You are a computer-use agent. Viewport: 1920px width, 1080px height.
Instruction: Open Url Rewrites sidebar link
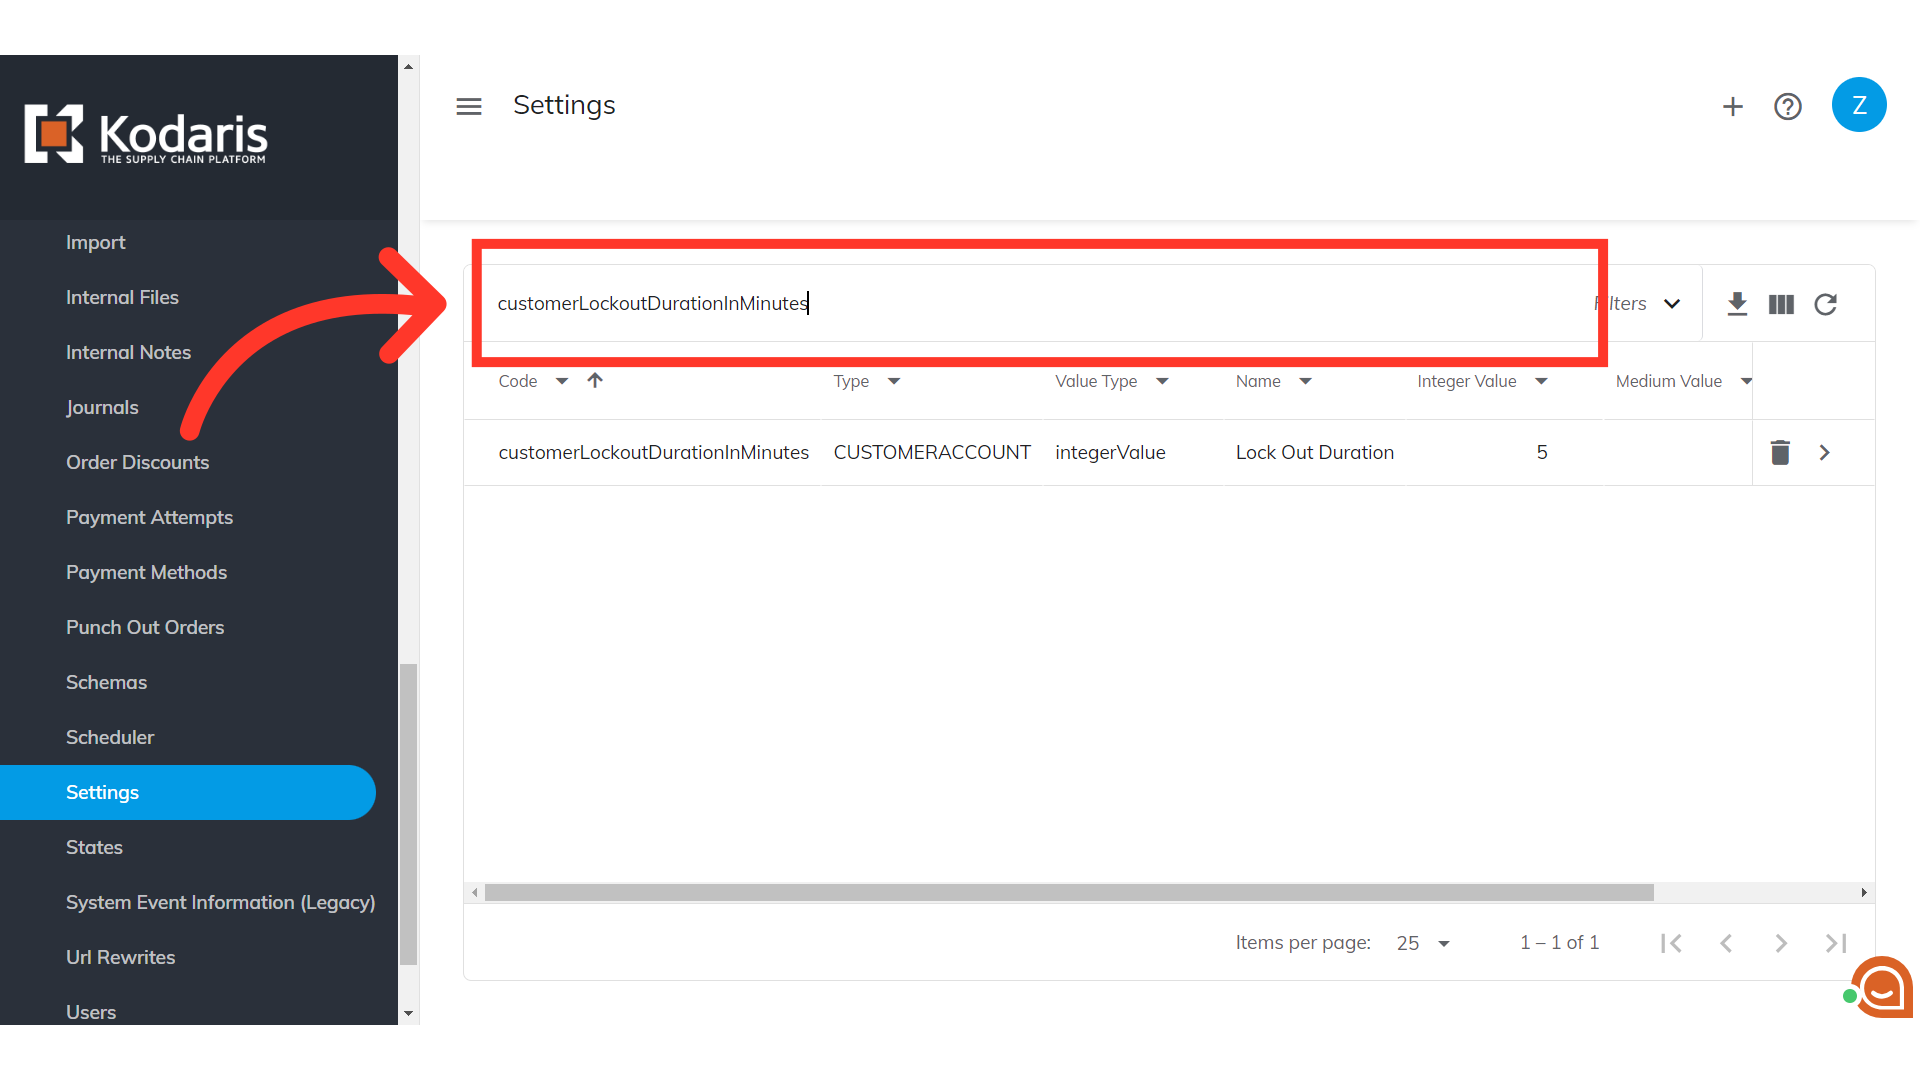tap(120, 957)
